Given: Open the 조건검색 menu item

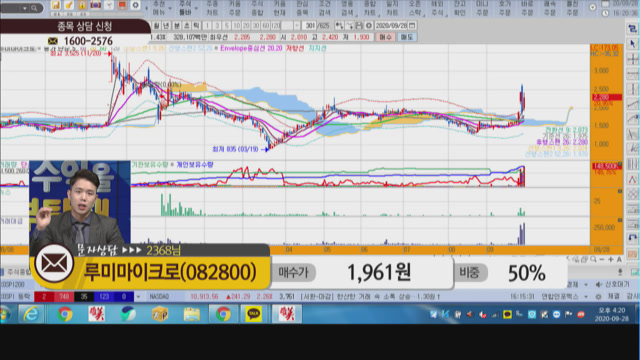Looking at the screenshot, I should 324,8.
